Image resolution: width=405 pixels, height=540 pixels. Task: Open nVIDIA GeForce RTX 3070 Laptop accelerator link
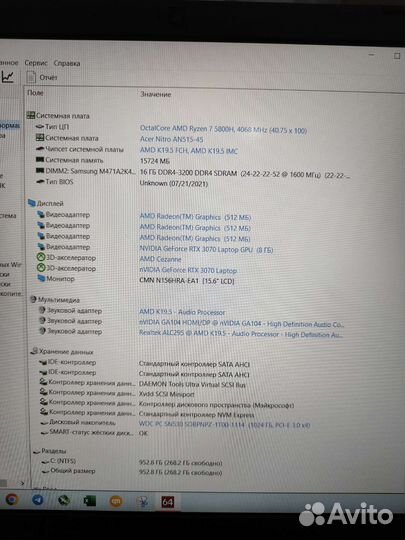188,270
